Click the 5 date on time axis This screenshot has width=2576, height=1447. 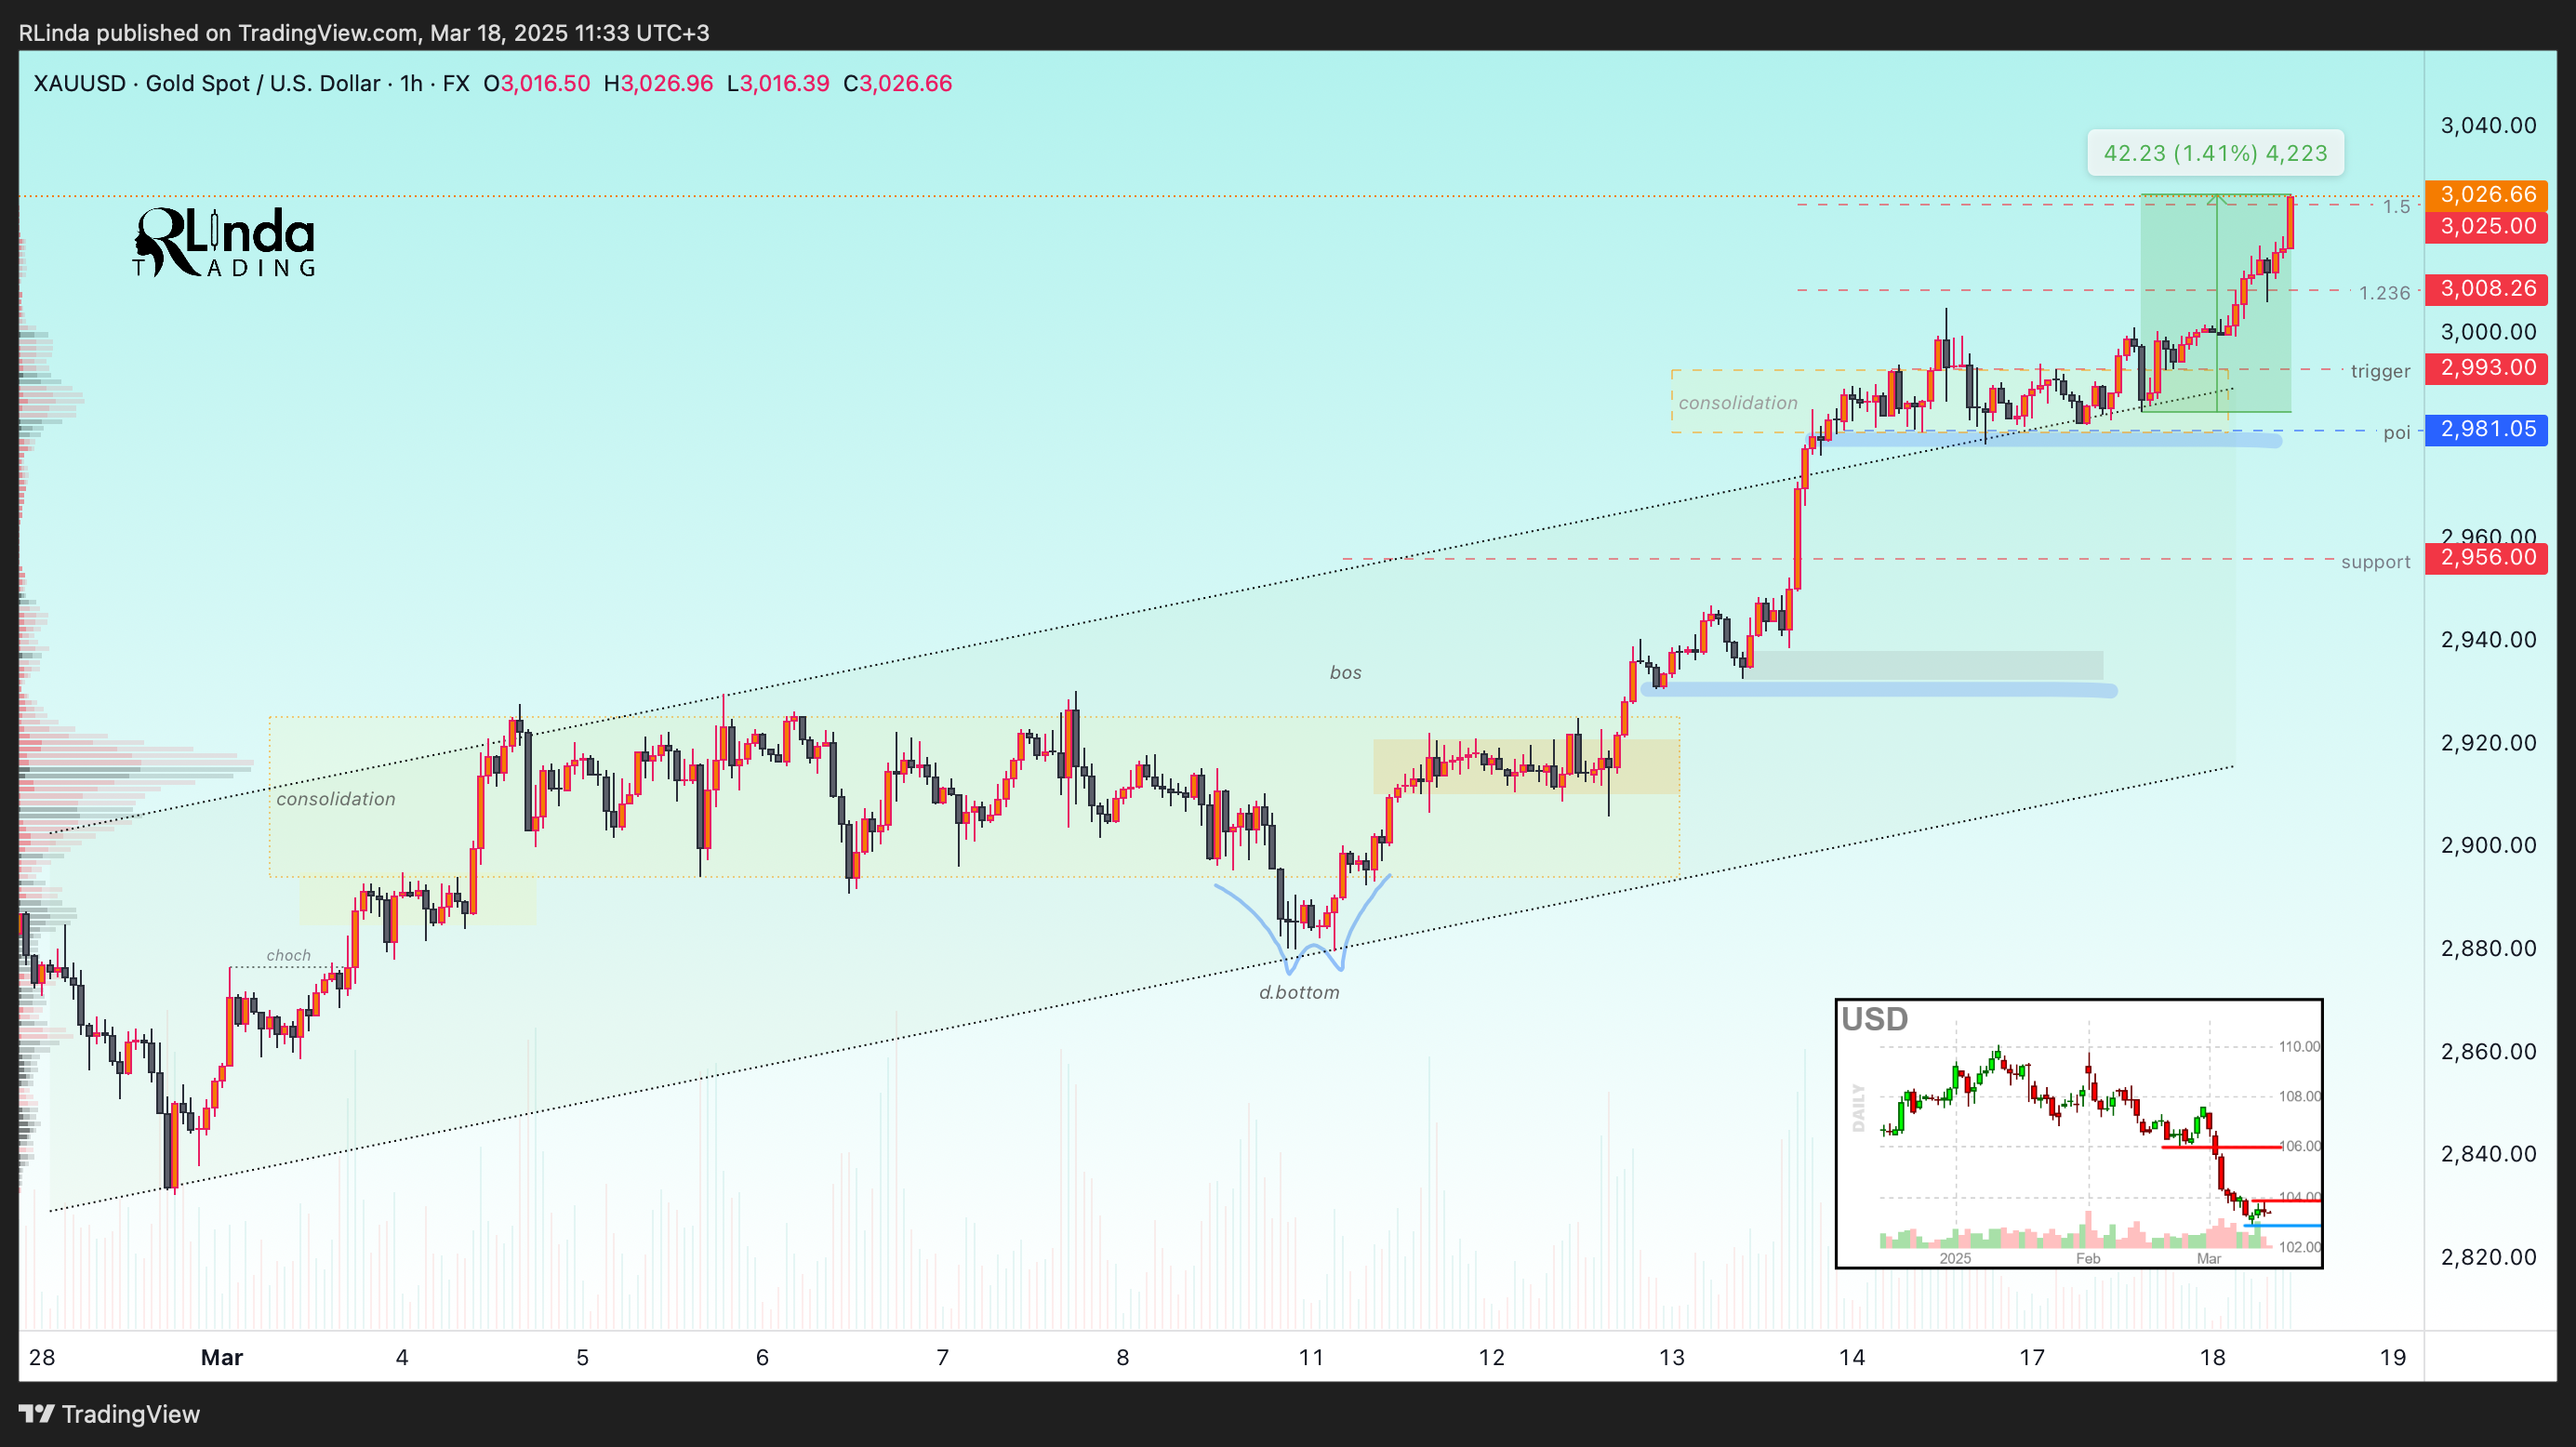point(582,1358)
